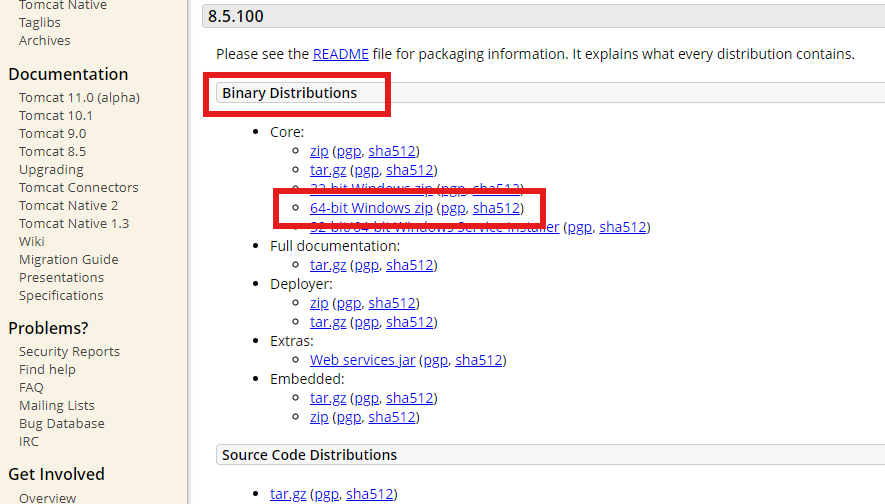Click the Binary Distributions heading
This screenshot has height=504, width=885.
[290, 93]
